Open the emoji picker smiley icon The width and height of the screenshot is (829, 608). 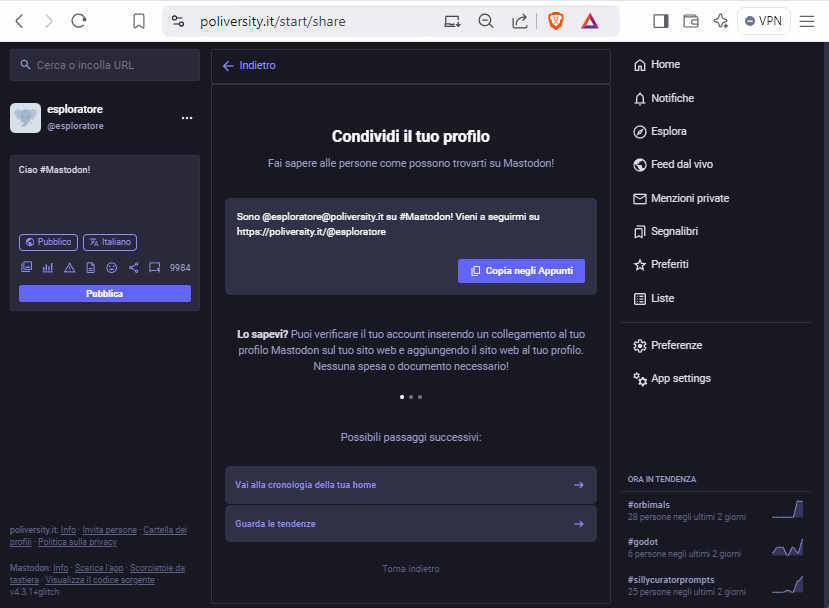click(112, 268)
